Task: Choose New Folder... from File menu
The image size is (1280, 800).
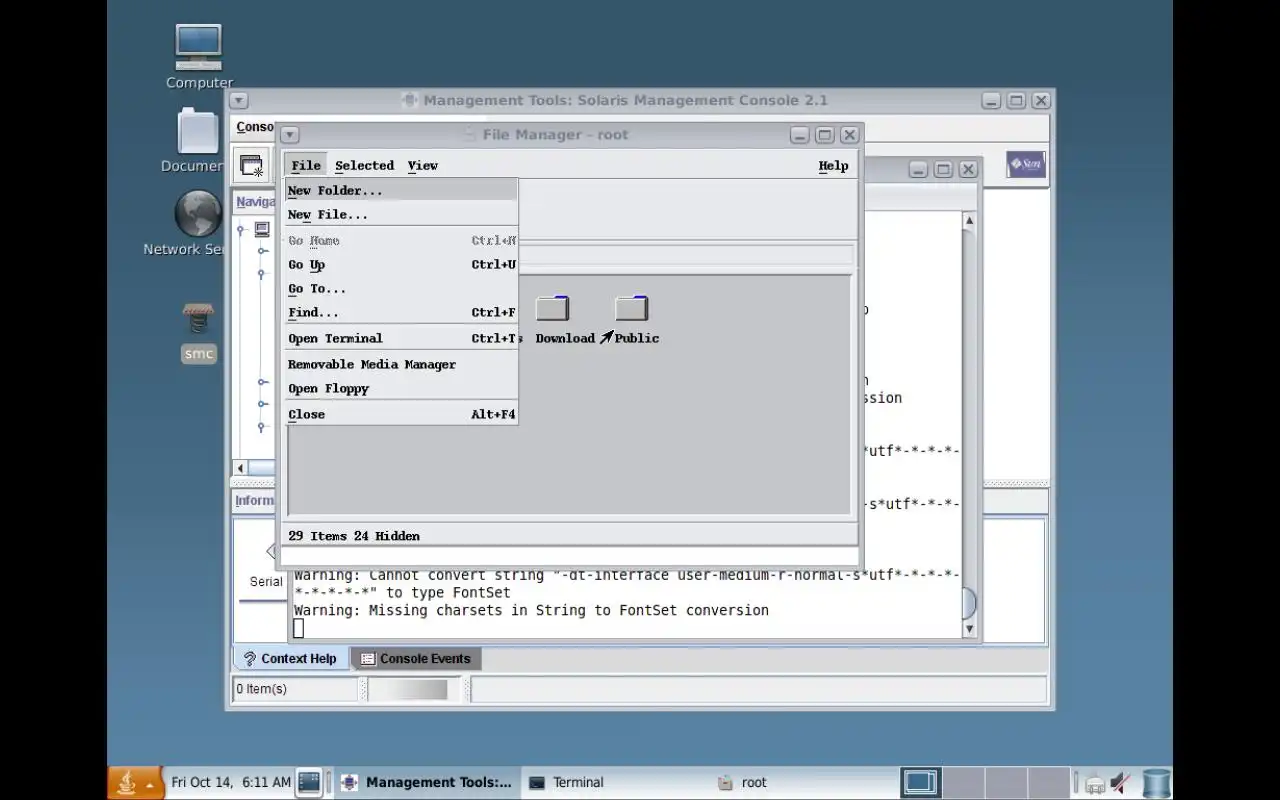Action: pyautogui.click(x=401, y=190)
